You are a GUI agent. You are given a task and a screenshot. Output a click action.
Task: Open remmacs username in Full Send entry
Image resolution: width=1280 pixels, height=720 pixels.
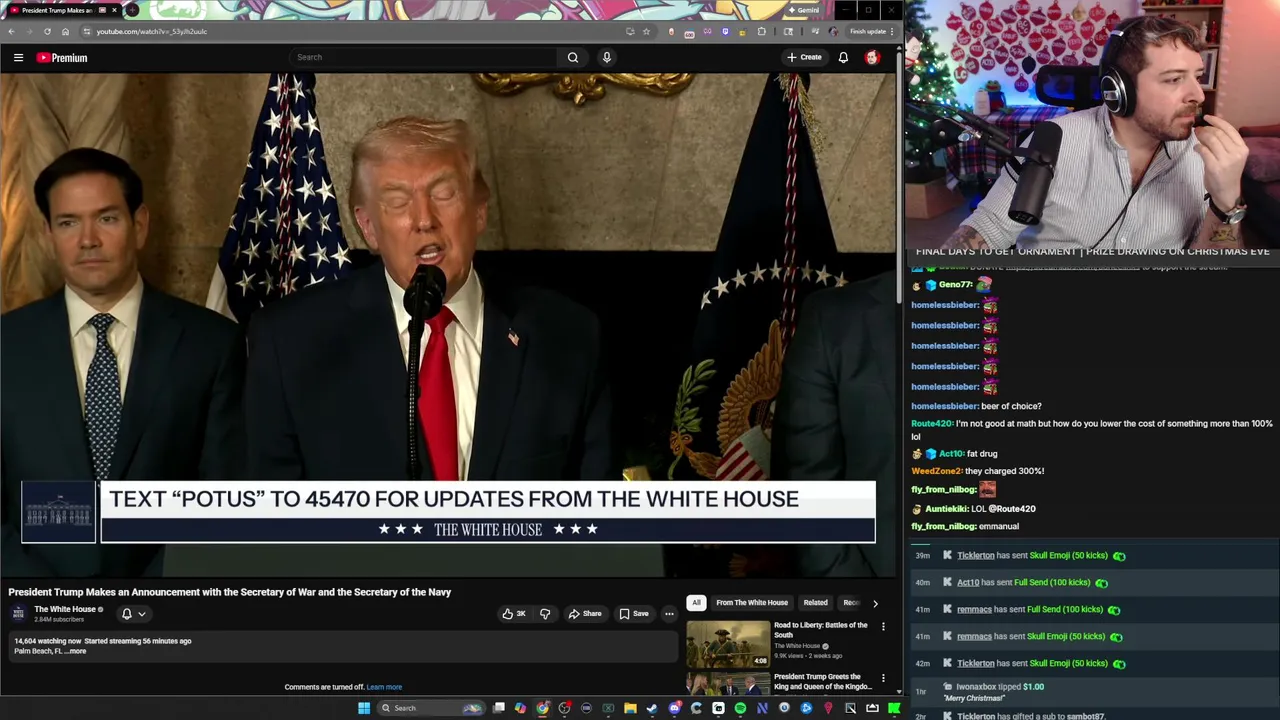click(x=974, y=609)
